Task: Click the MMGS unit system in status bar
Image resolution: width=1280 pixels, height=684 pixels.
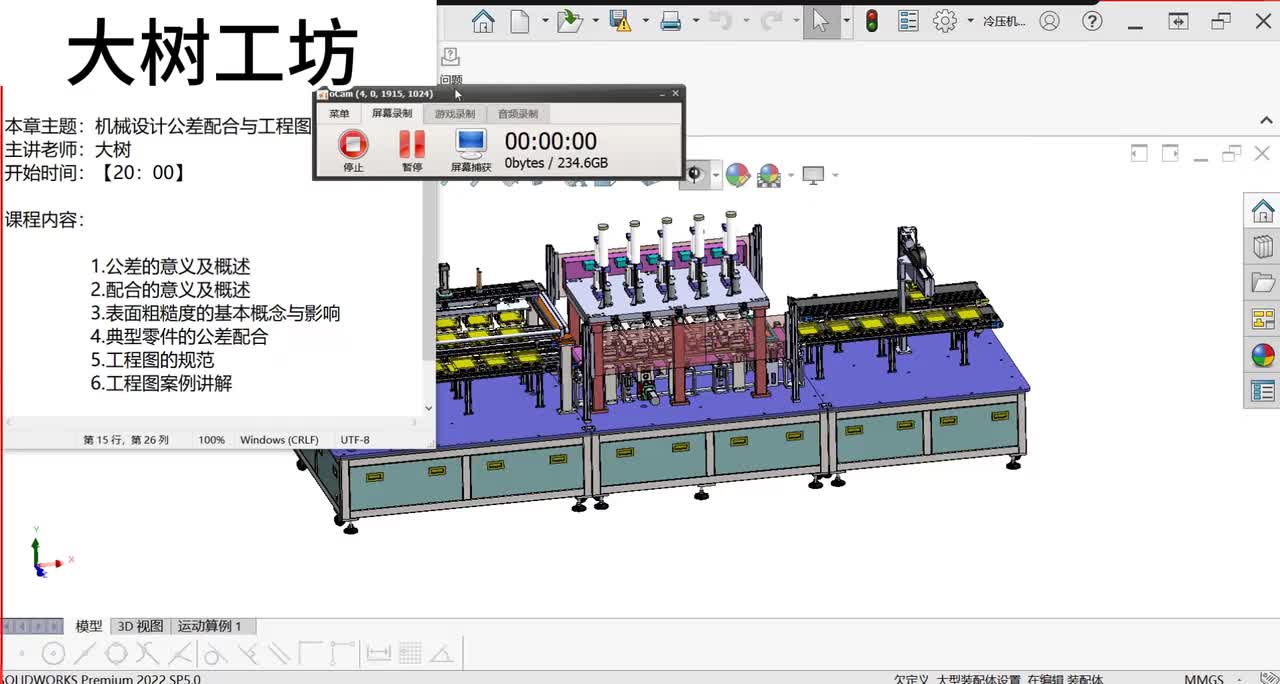Action: click(x=1204, y=679)
